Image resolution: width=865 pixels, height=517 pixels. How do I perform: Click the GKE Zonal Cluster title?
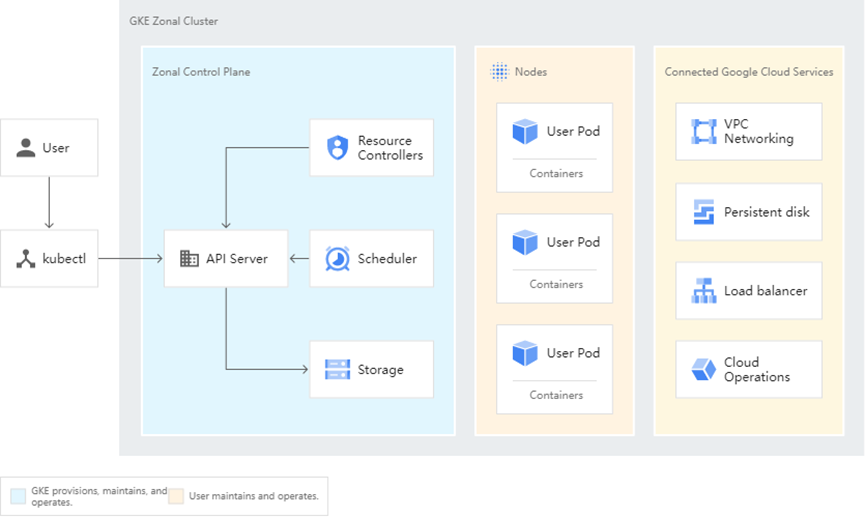coord(173,21)
